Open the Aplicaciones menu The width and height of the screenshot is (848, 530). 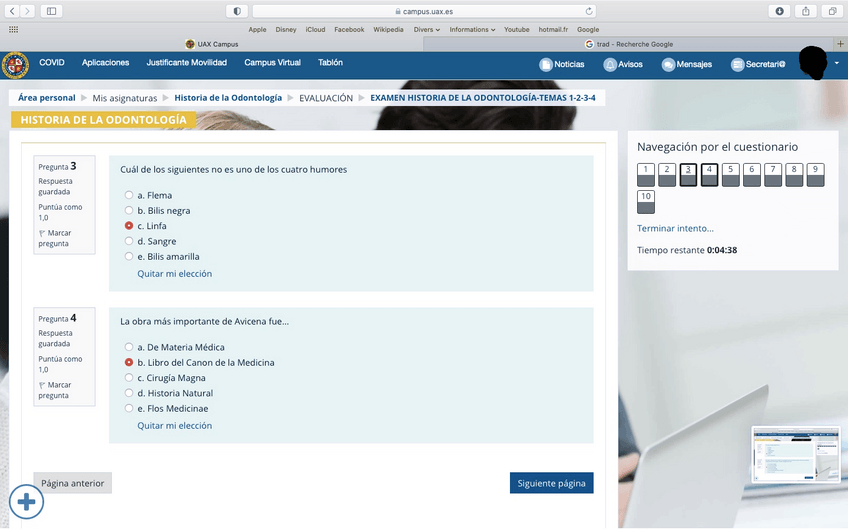105,63
